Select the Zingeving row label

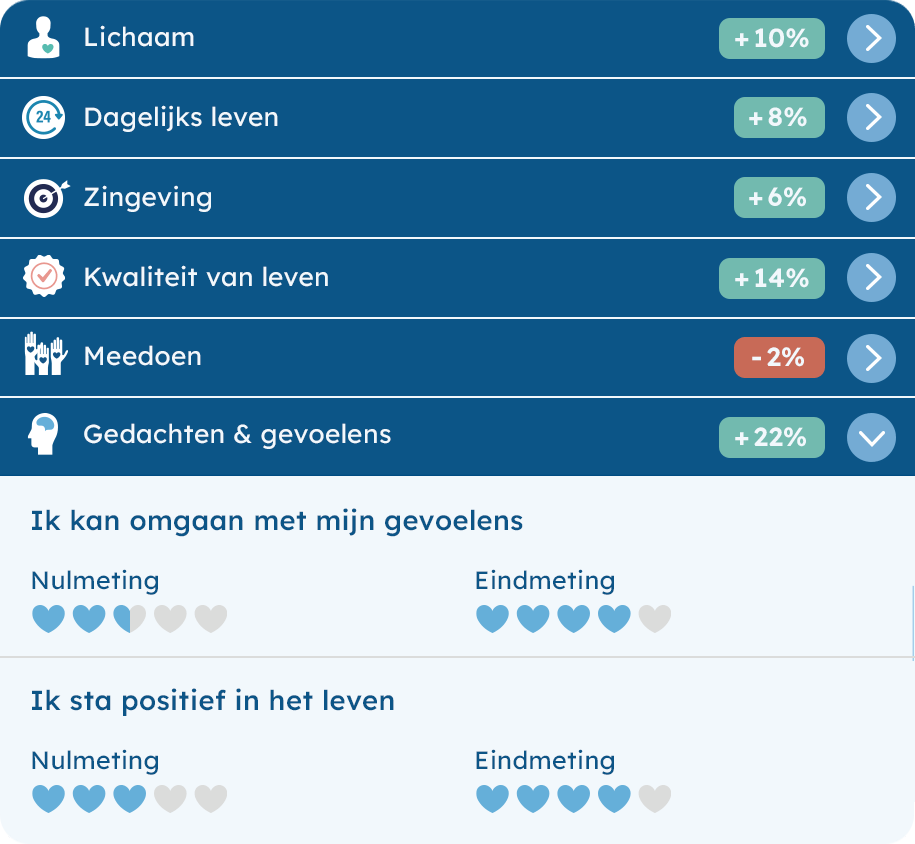coord(148,198)
